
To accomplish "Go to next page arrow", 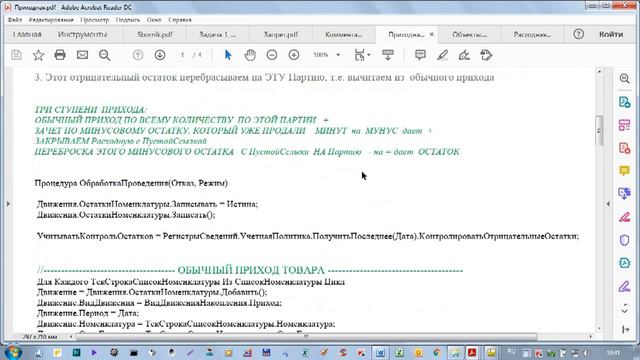I will click(160, 55).
